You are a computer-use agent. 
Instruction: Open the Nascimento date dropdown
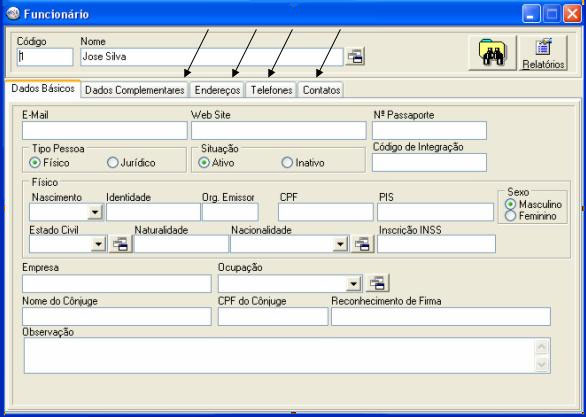[95, 212]
